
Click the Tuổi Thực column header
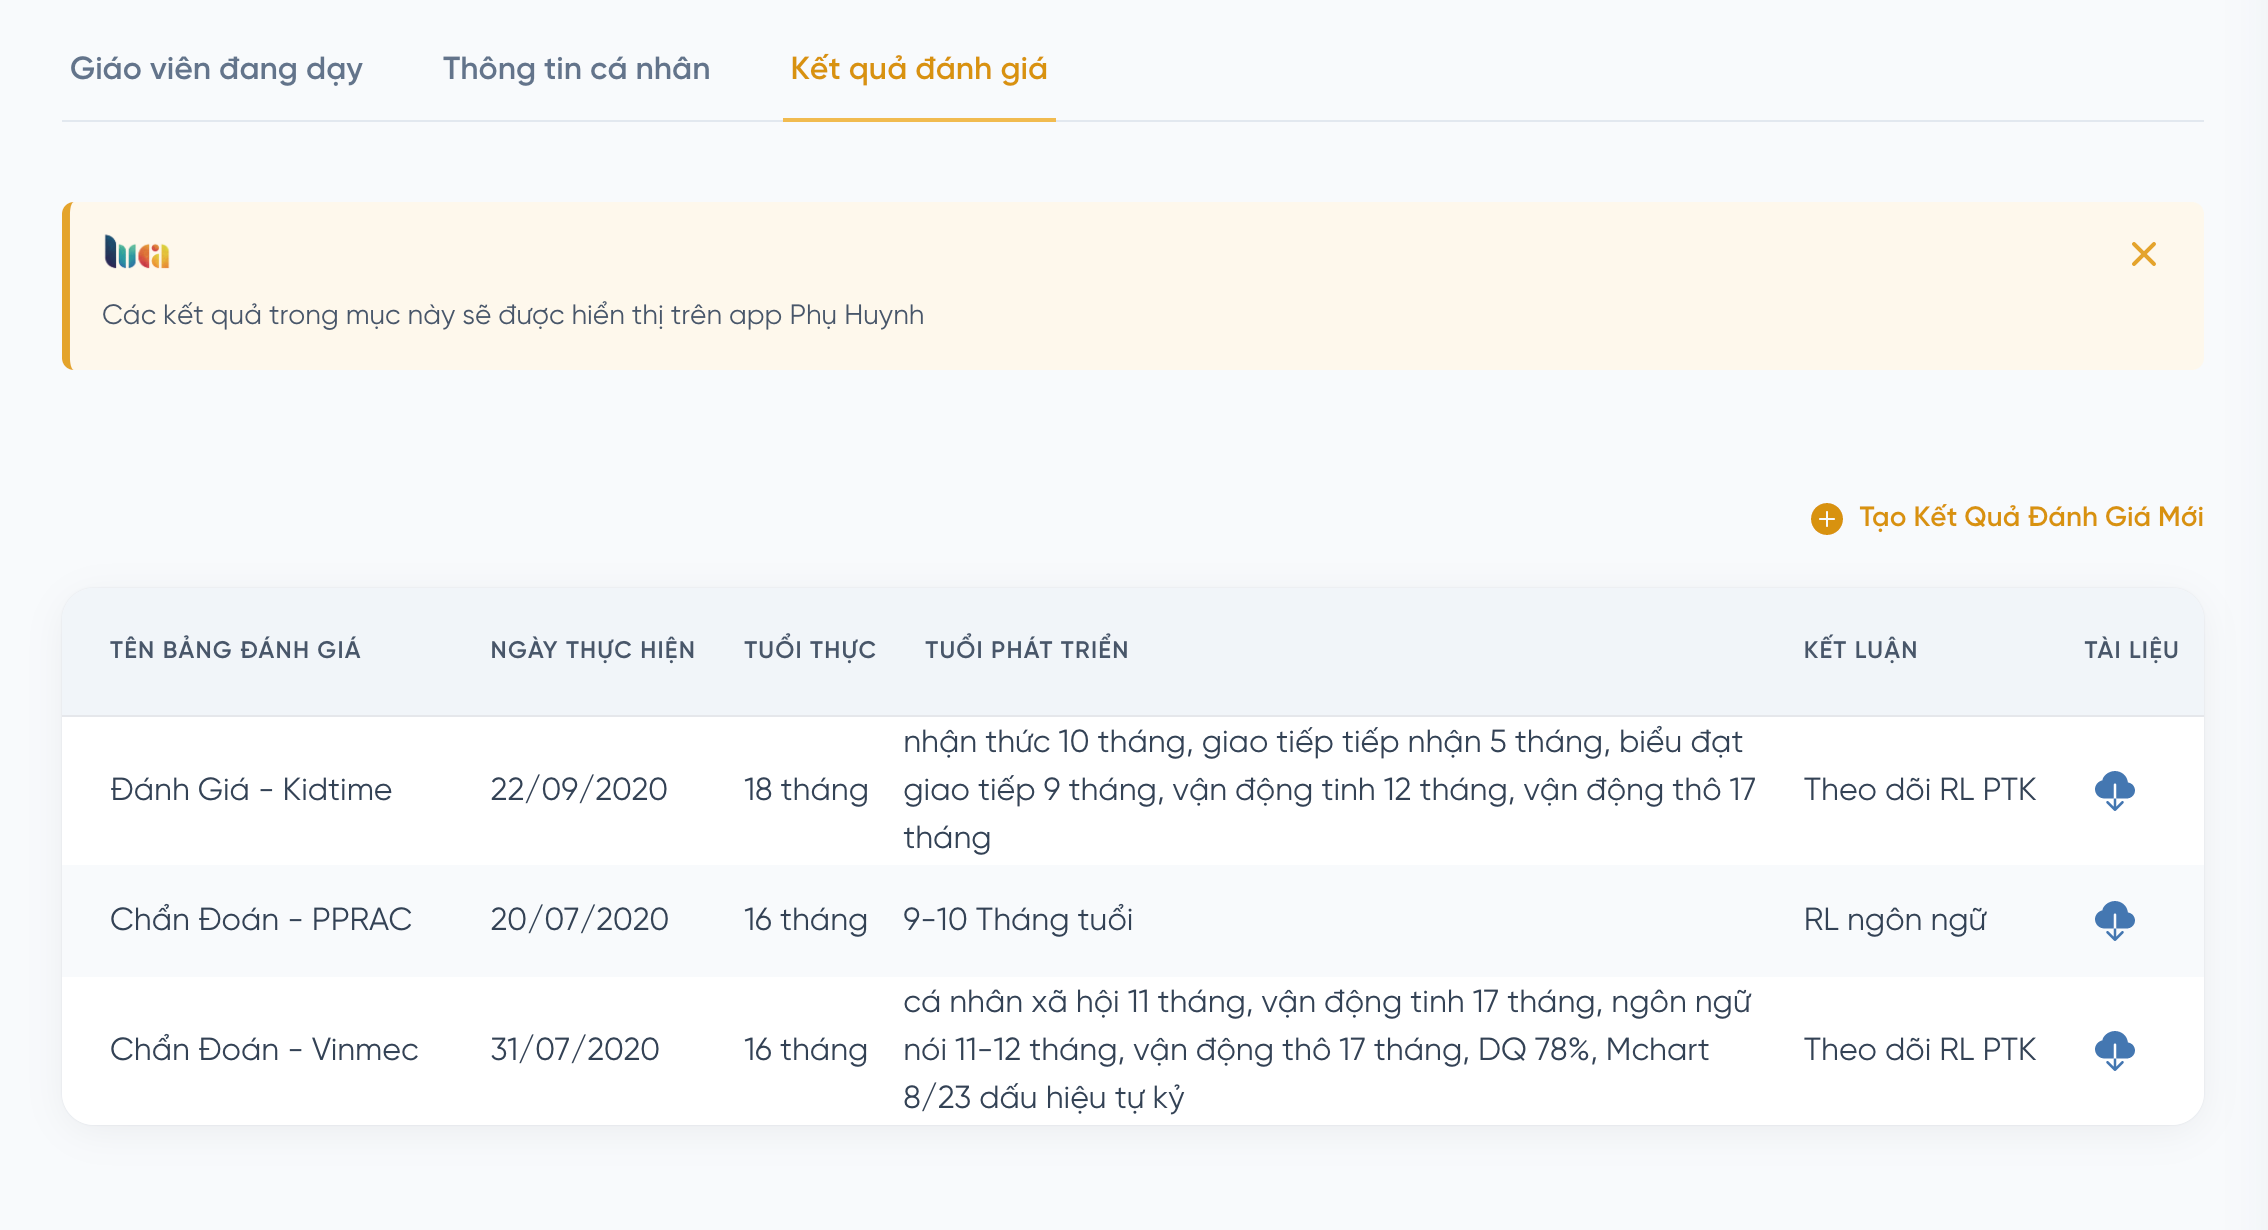(809, 650)
